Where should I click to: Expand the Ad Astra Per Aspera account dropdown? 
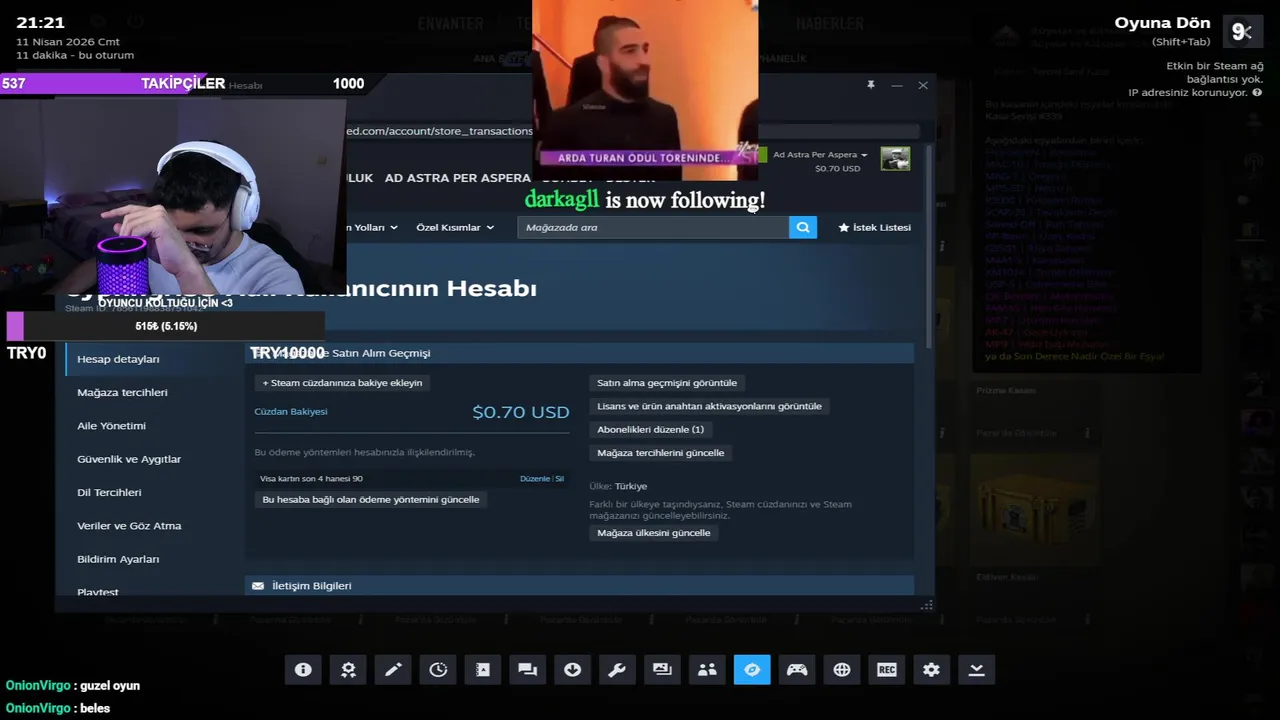click(x=820, y=155)
